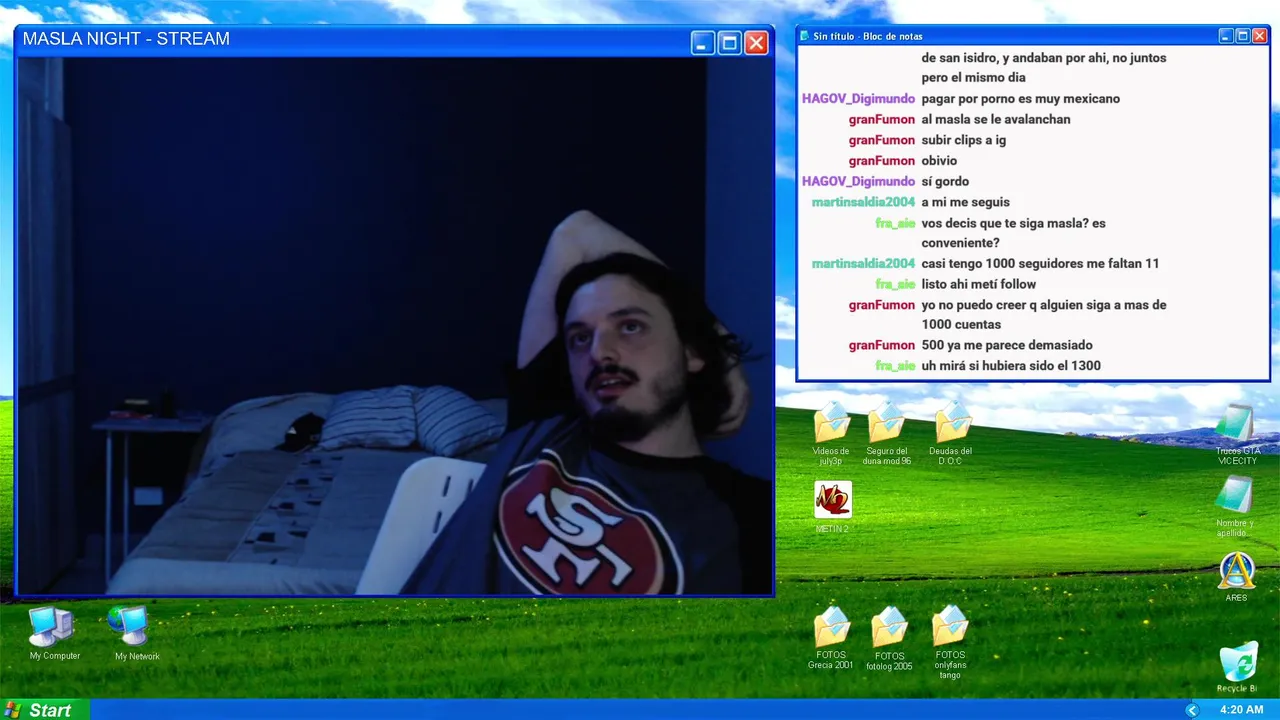Maximize the MASLA NIGHT - STREAM window
This screenshot has height=720, width=1280.
coord(730,43)
